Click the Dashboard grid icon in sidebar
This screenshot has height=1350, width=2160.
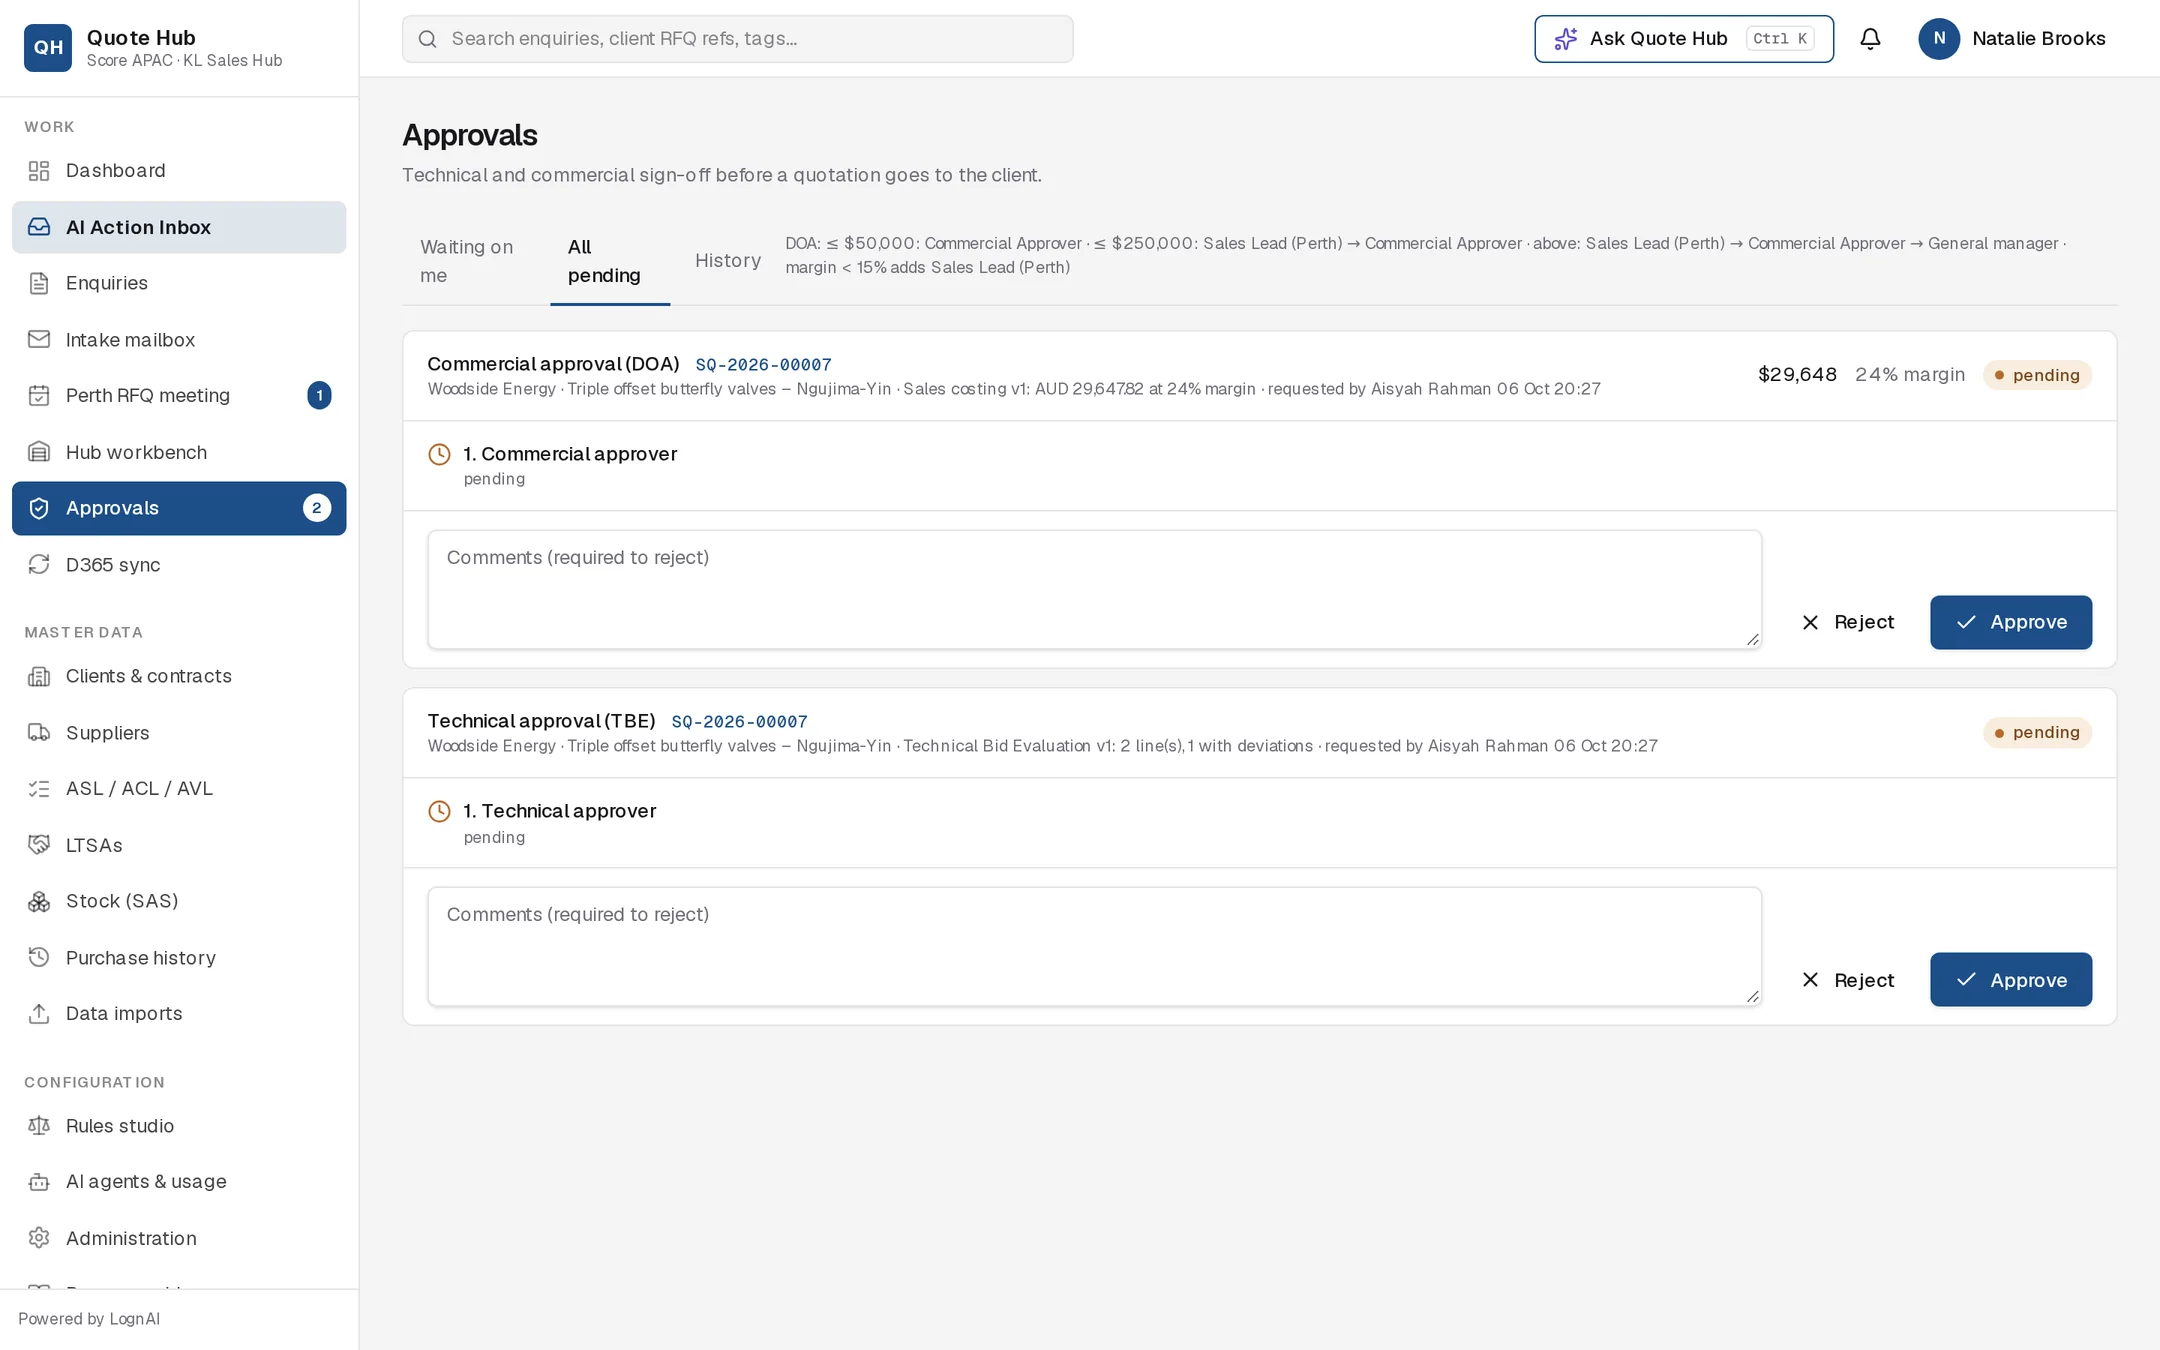point(39,171)
